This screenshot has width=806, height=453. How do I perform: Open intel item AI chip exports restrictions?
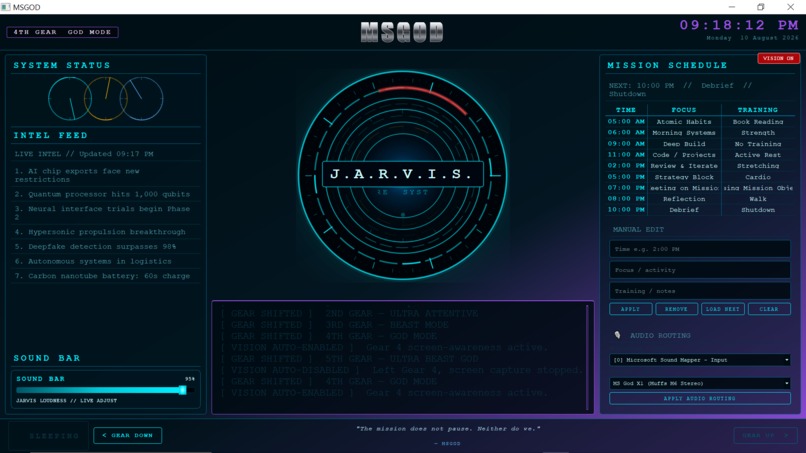[106, 175]
